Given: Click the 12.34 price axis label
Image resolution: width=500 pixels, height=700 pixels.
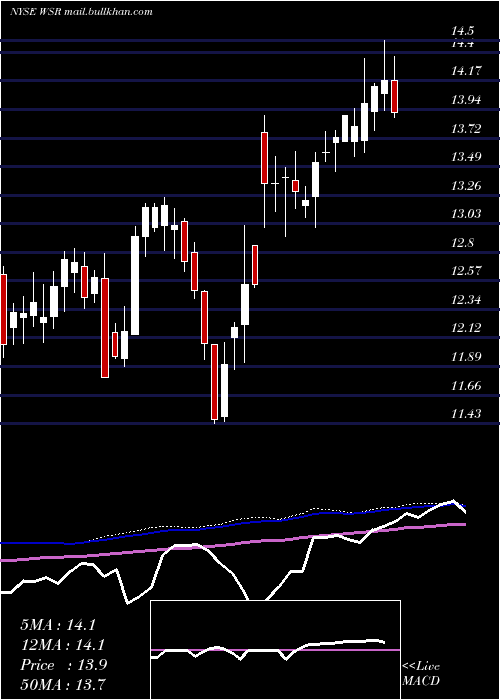Looking at the screenshot, I should 466,300.
